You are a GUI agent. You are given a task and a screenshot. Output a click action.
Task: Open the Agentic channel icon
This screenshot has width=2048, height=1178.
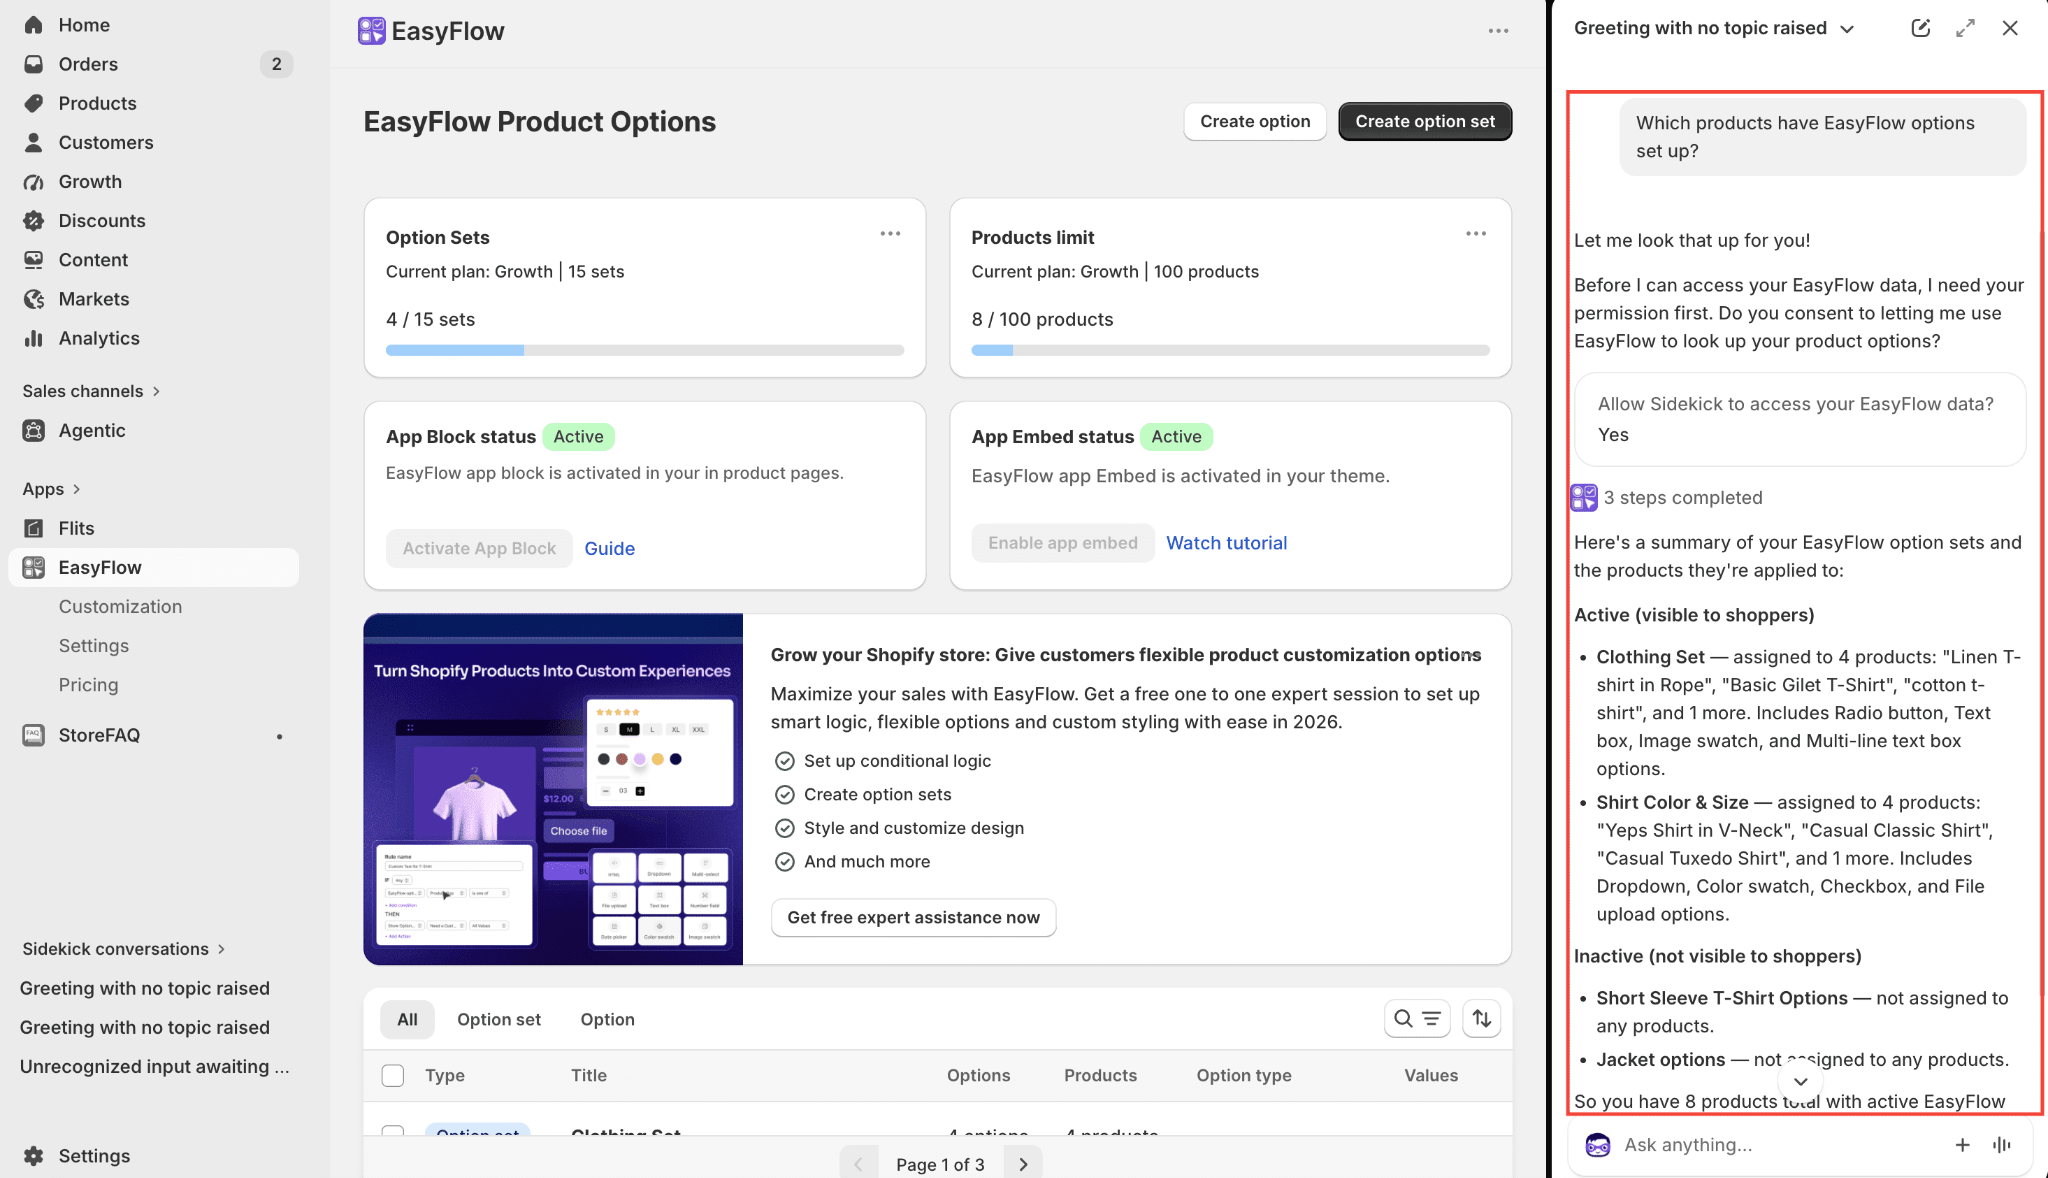pyautogui.click(x=34, y=430)
